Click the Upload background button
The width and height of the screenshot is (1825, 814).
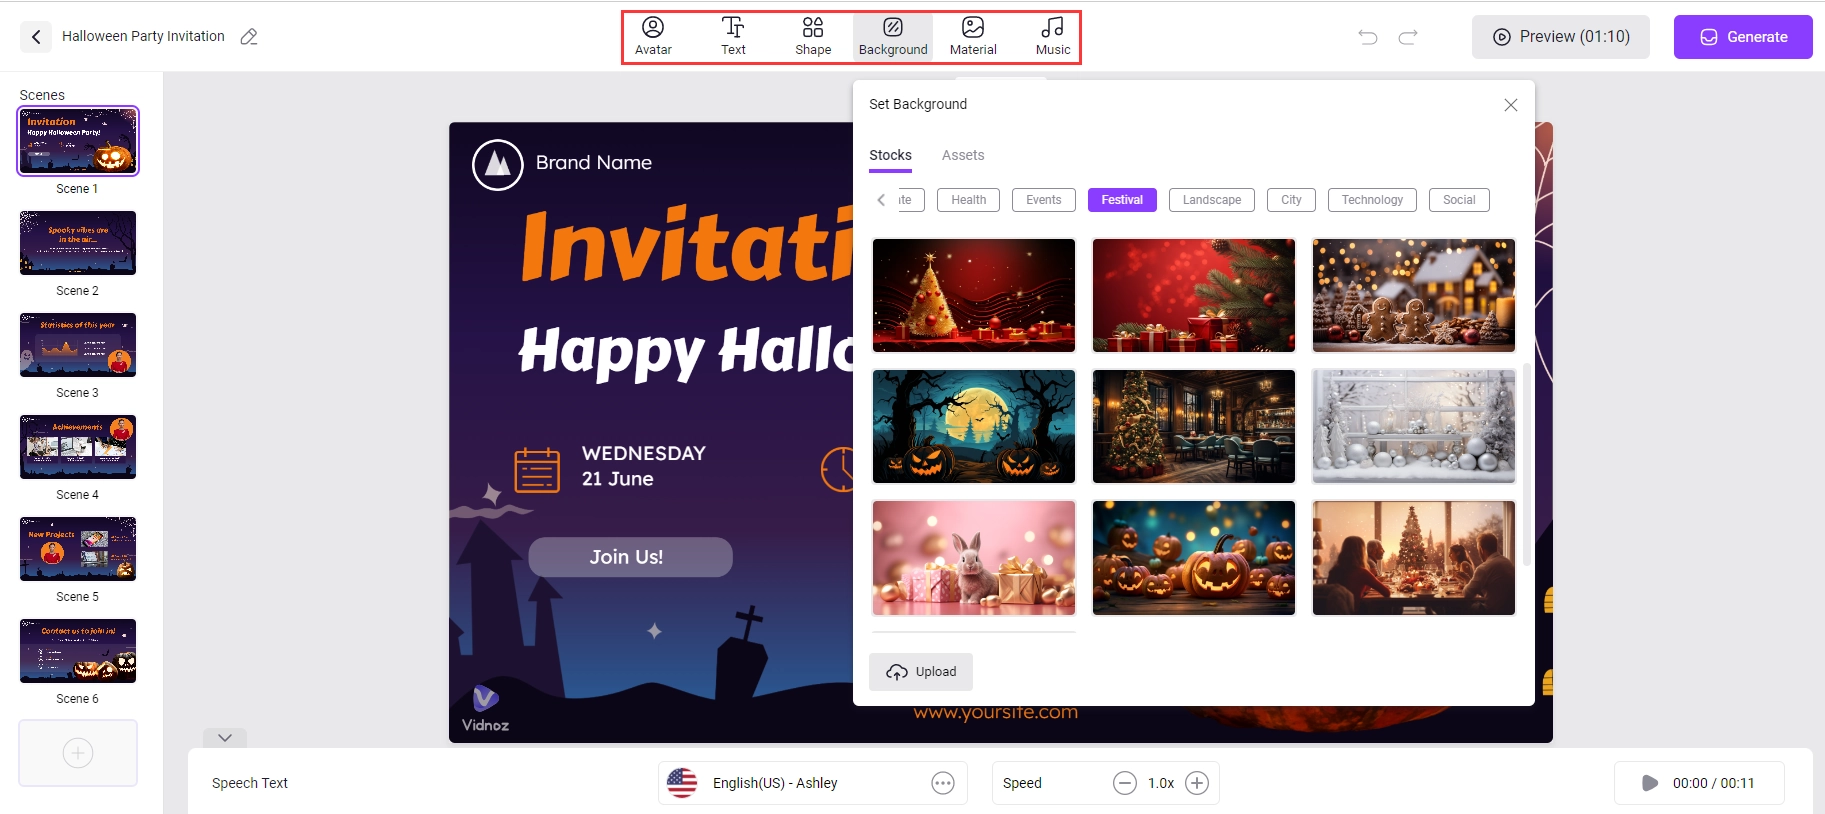pos(921,672)
